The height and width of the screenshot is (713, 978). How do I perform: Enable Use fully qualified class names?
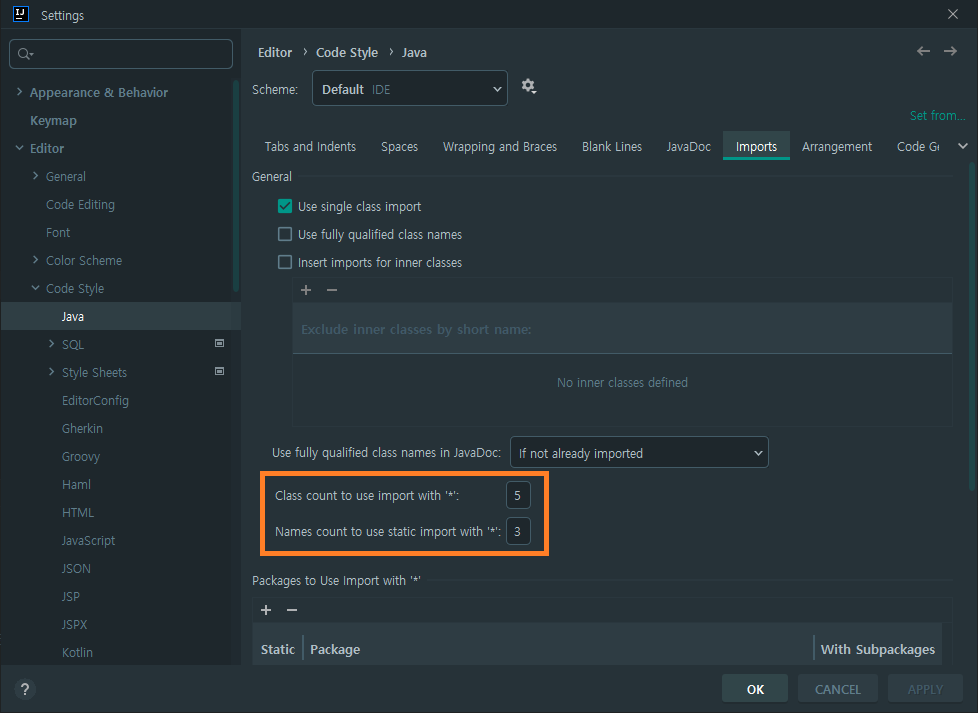point(285,234)
